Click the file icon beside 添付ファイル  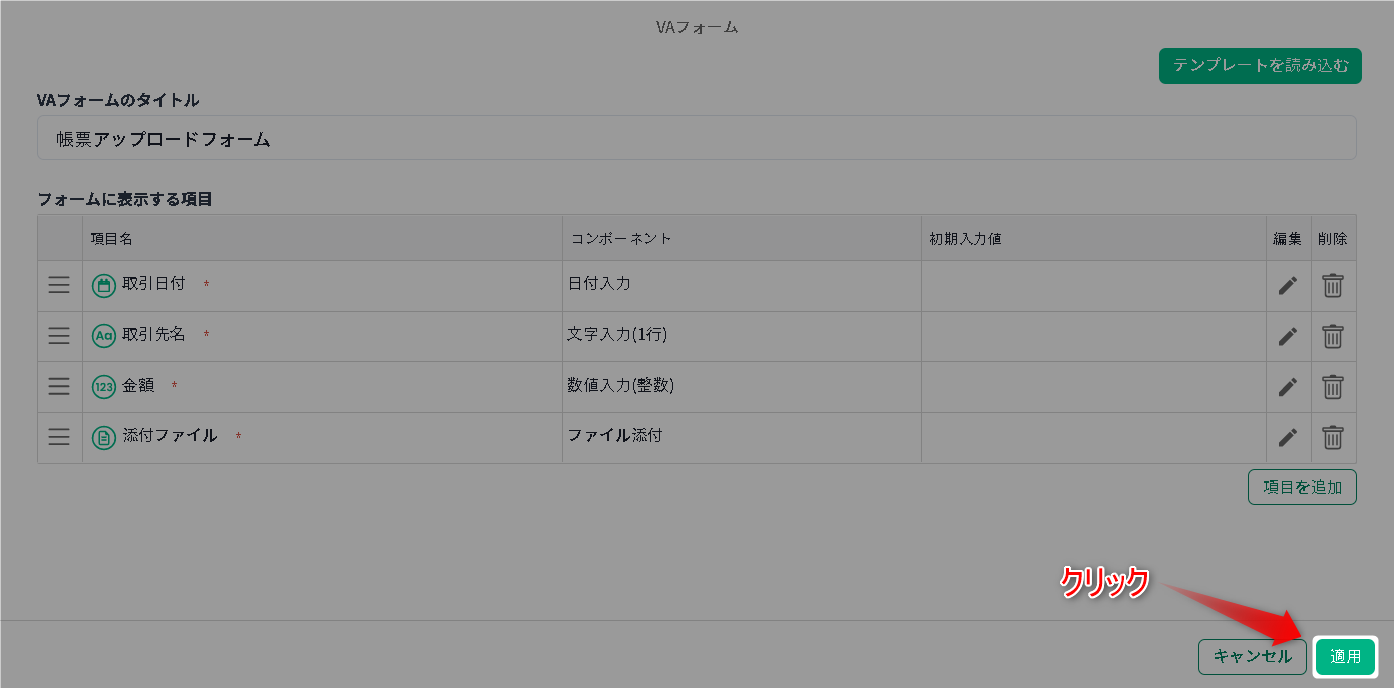[104, 437]
